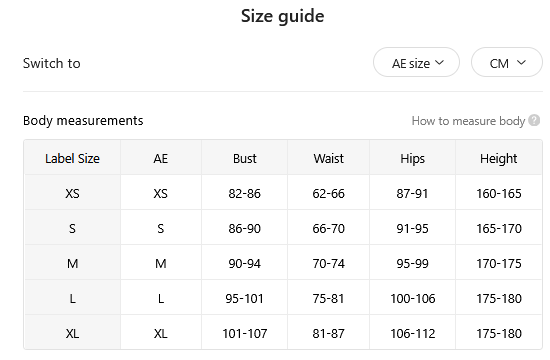Select height value 170-175 cell
The image size is (550, 360).
click(x=498, y=263)
